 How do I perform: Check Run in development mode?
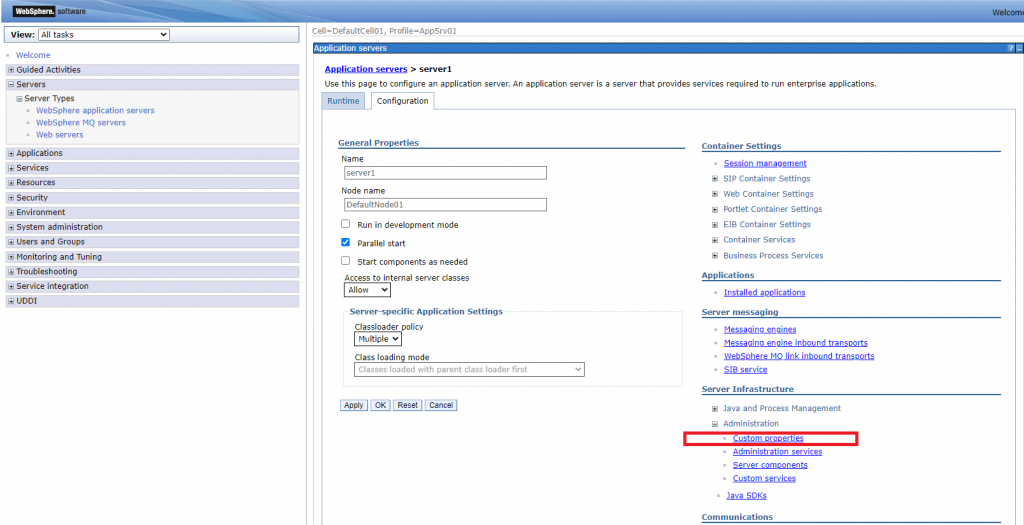[345, 224]
